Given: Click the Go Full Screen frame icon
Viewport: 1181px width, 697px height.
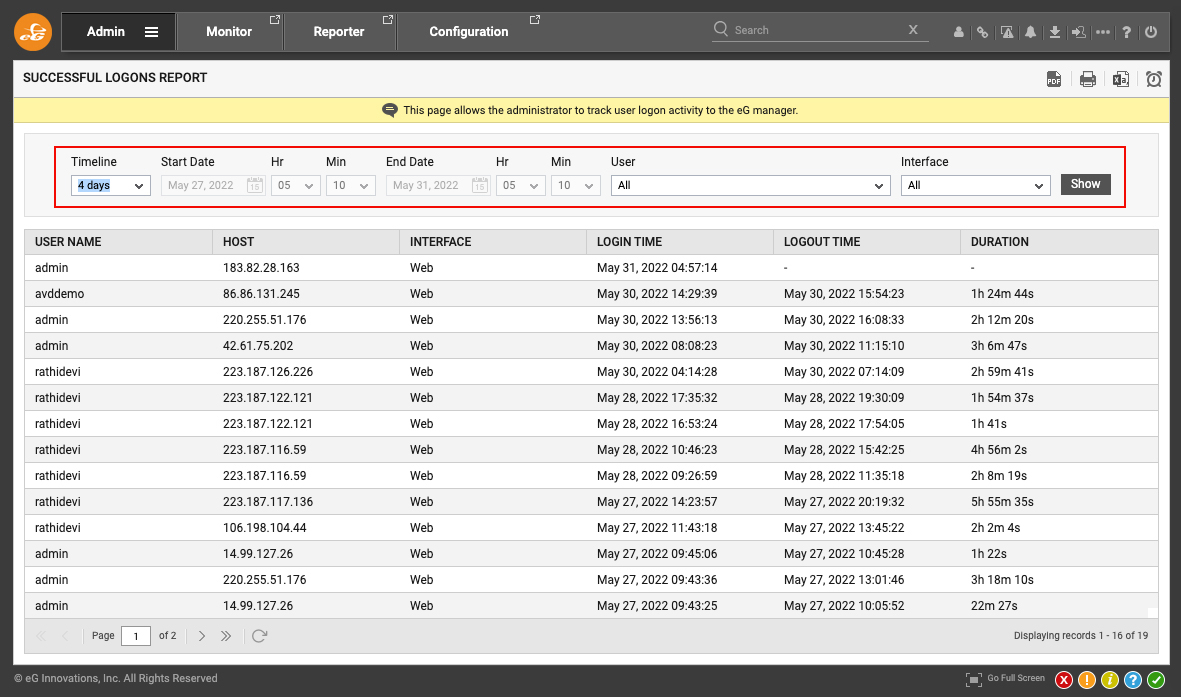Looking at the screenshot, I should click(x=974, y=680).
